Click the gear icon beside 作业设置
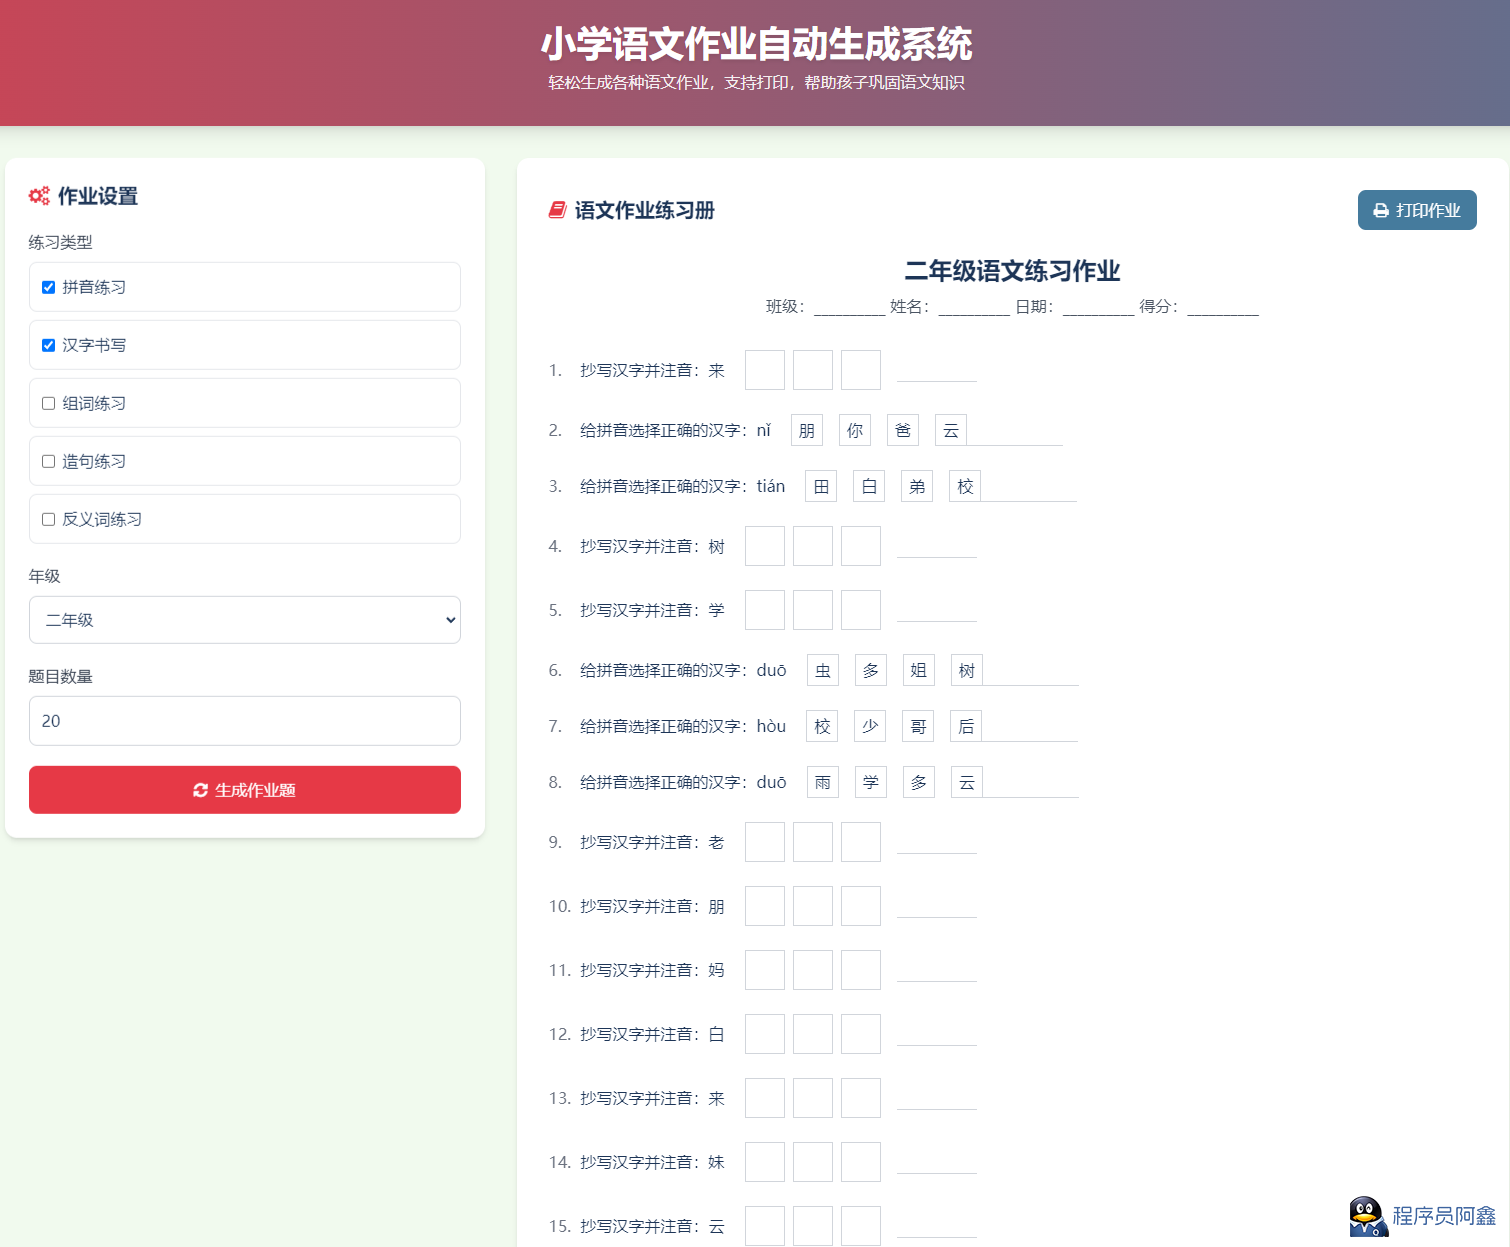 pyautogui.click(x=39, y=196)
